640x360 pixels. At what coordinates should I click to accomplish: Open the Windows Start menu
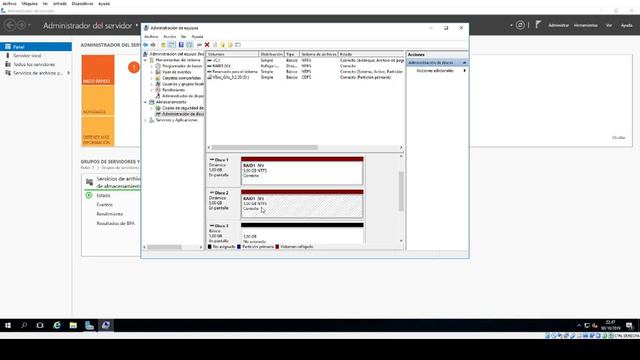(8, 325)
